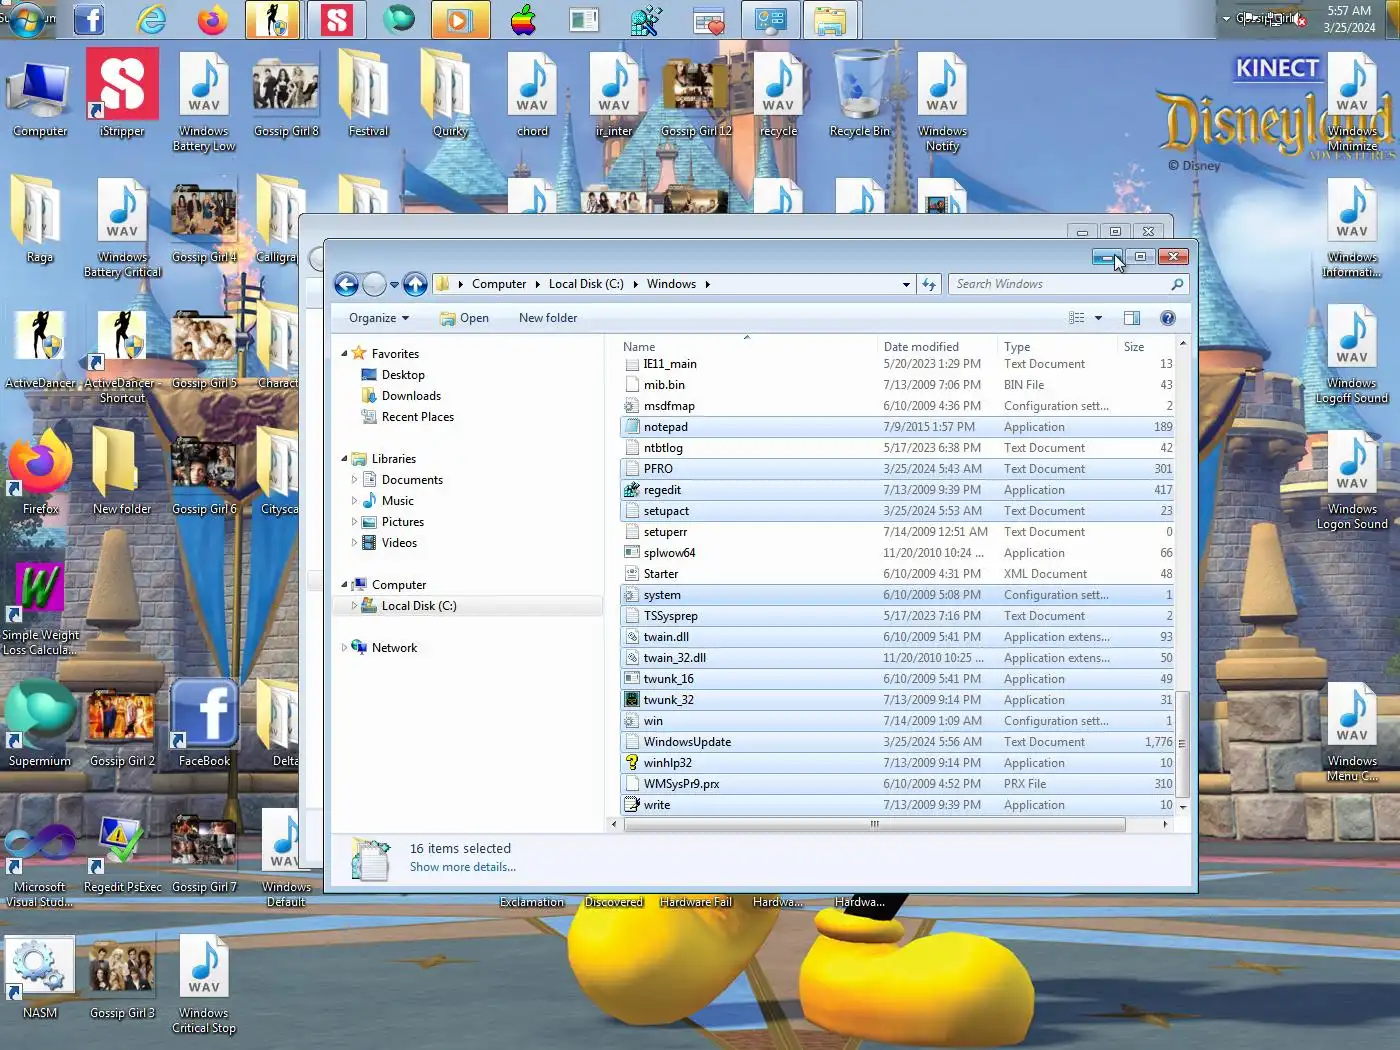Screen dimensions: 1400x1050
Task: Click the taskbar clock showing 5:57 AM
Action: tap(1349, 19)
